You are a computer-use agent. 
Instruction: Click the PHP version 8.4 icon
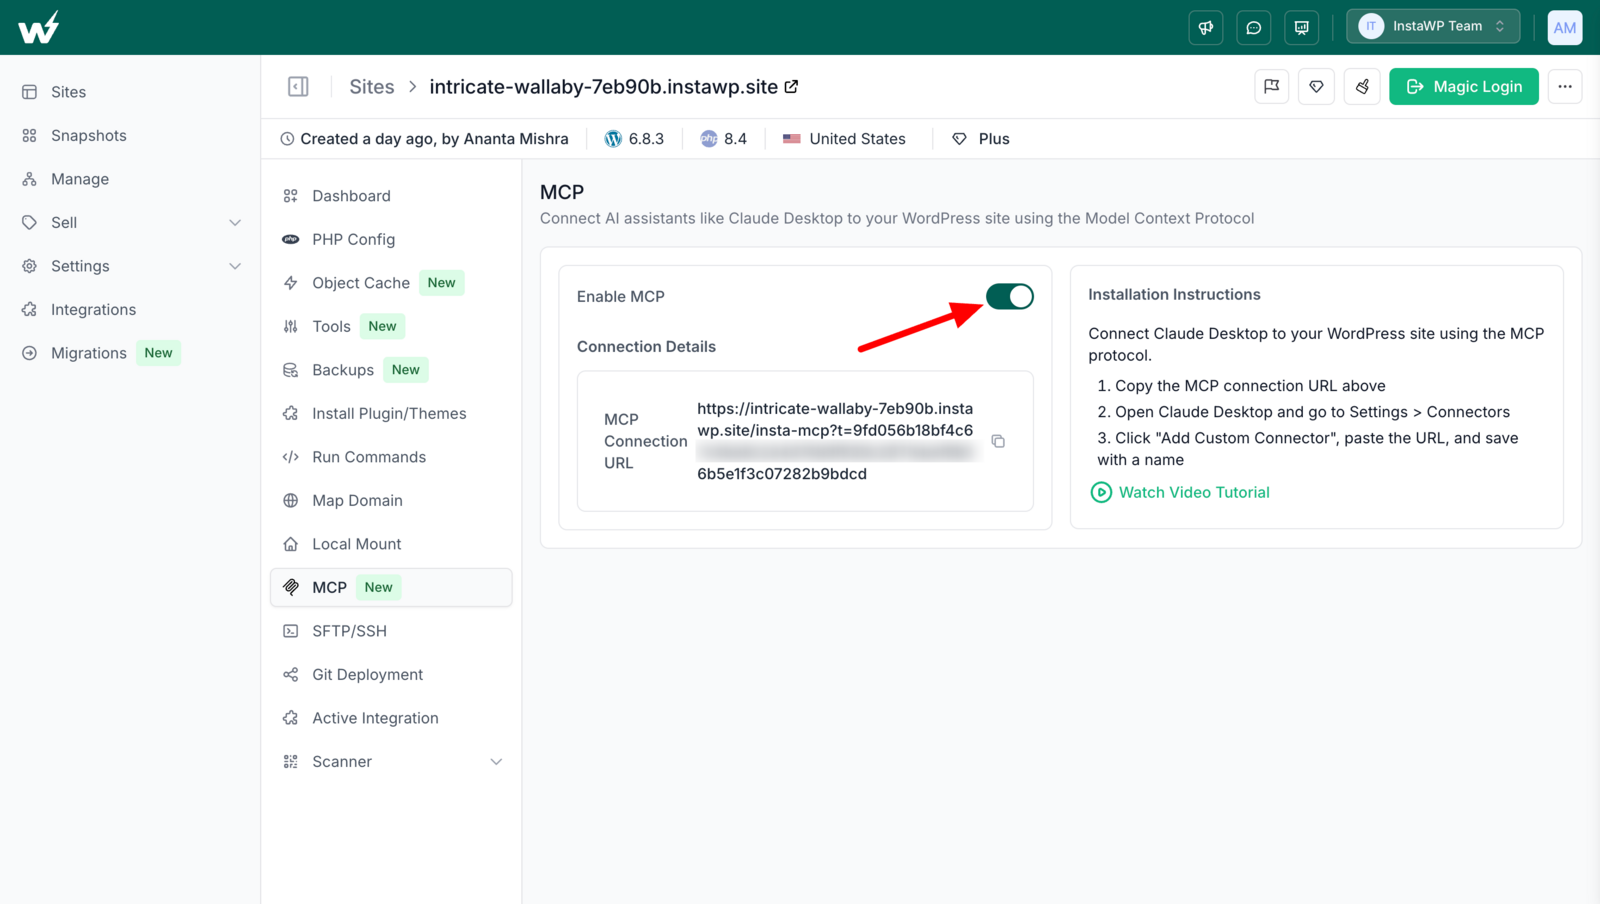coord(709,139)
